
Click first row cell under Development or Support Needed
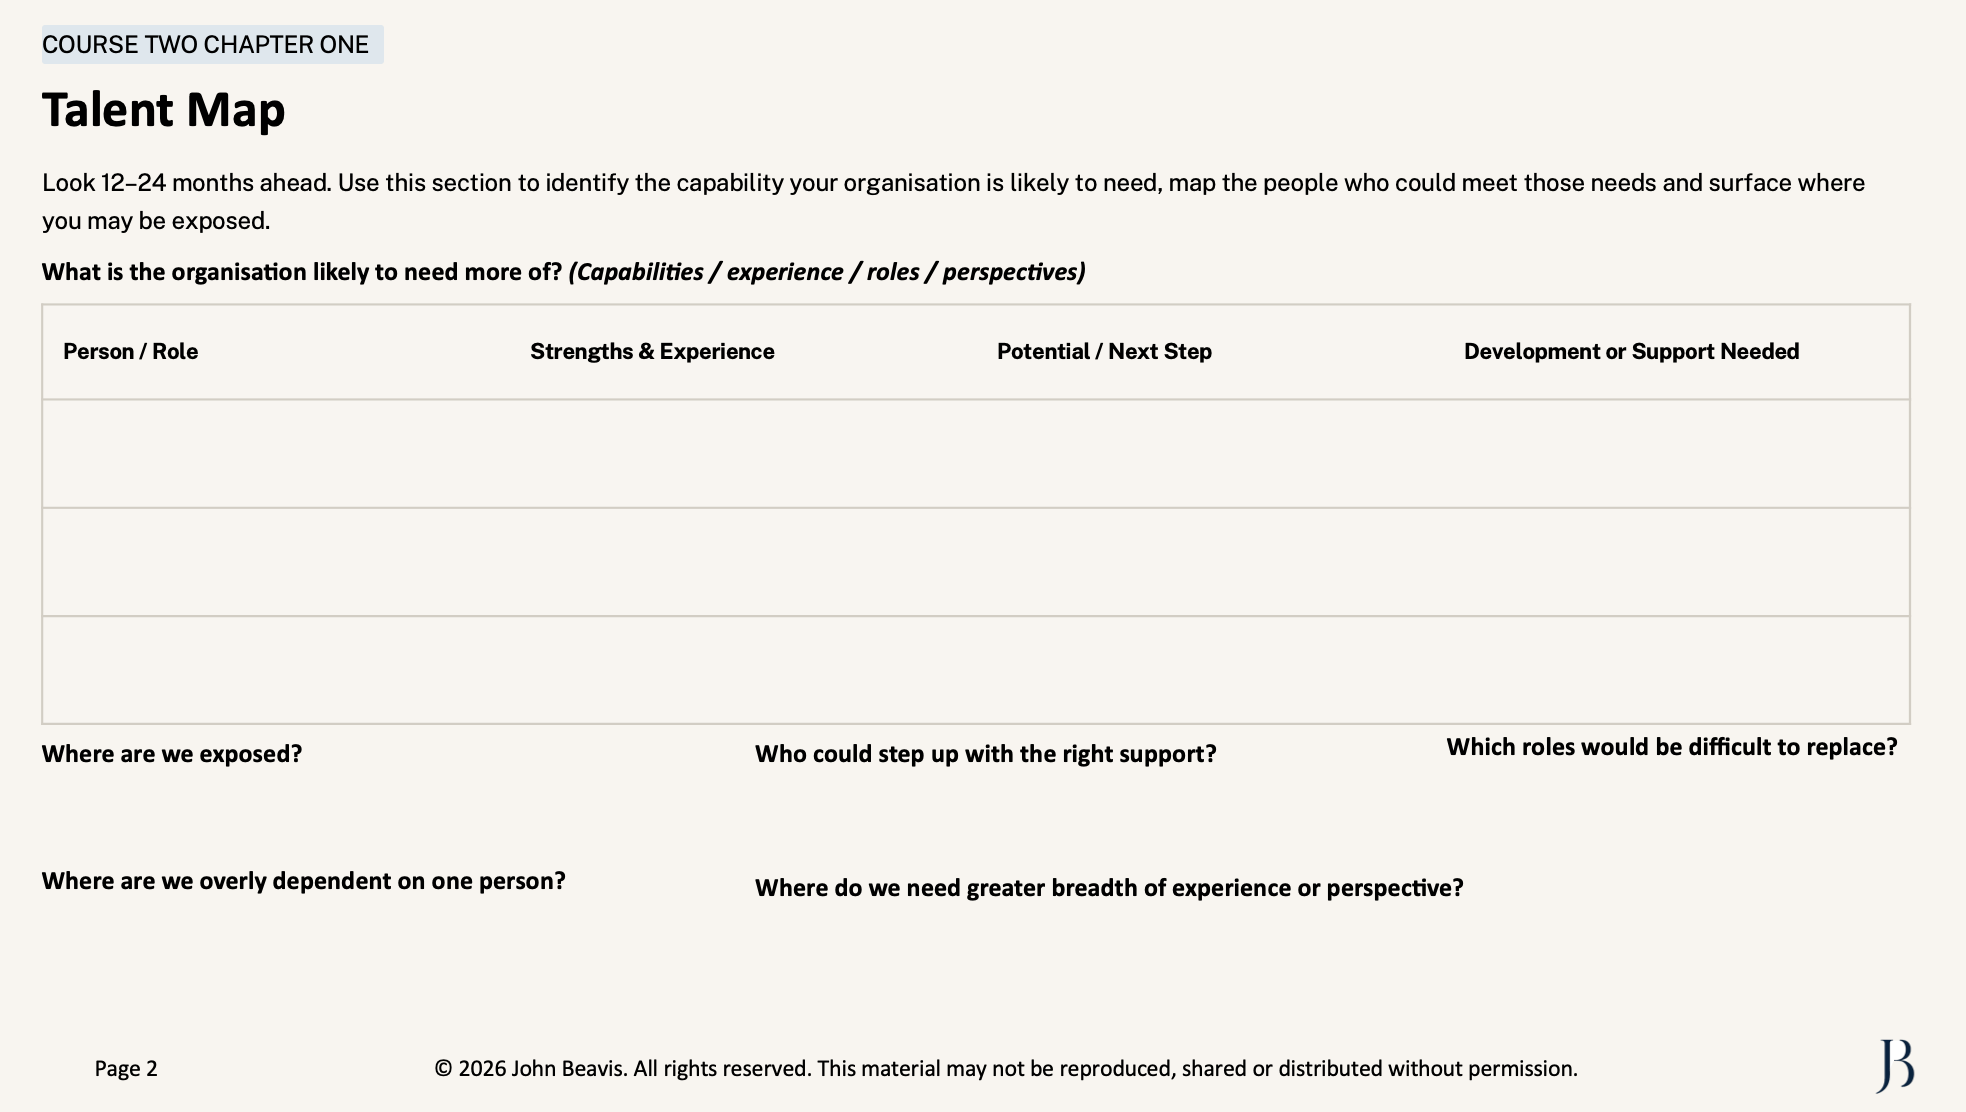click(x=1676, y=454)
